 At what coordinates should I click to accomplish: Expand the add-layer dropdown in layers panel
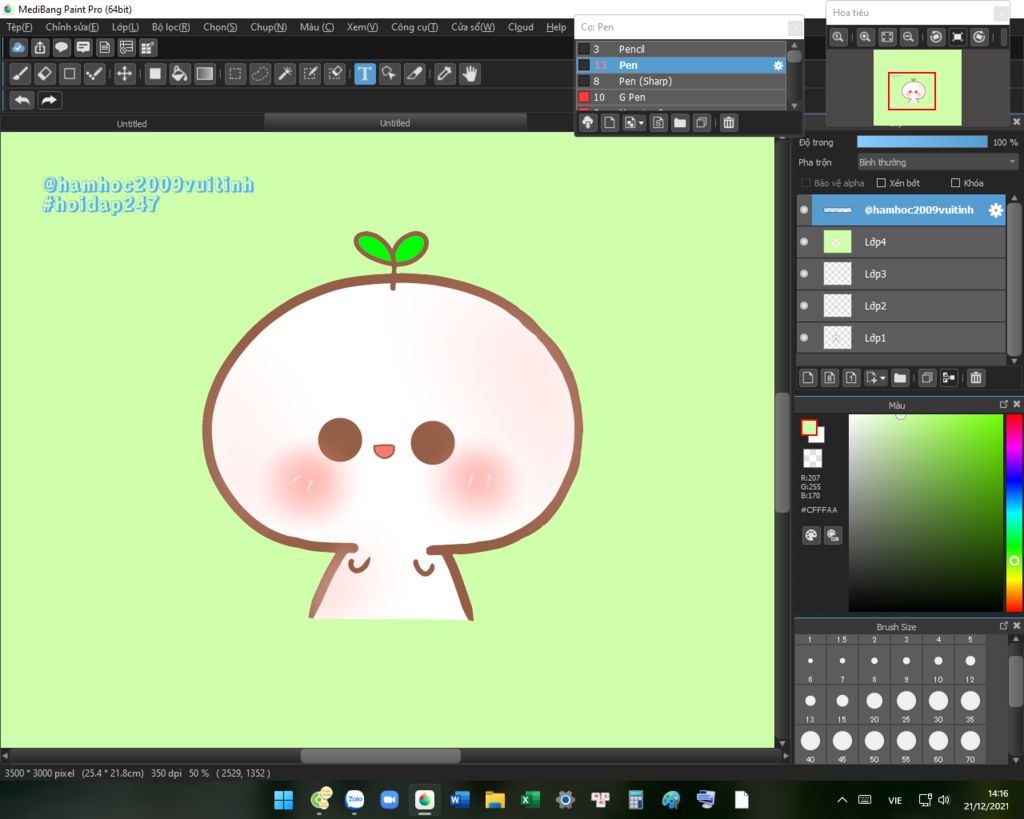(x=883, y=378)
